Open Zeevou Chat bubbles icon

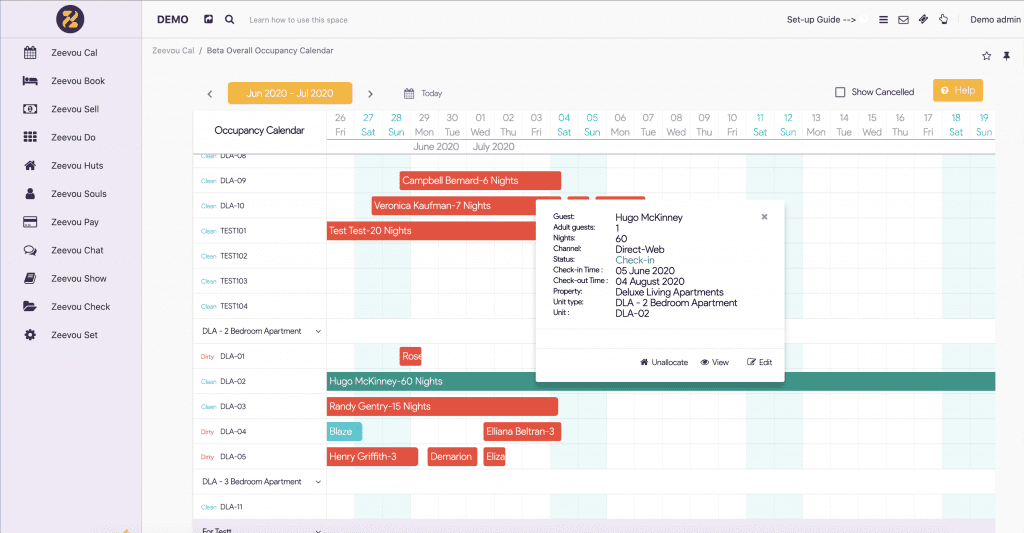pos(30,250)
